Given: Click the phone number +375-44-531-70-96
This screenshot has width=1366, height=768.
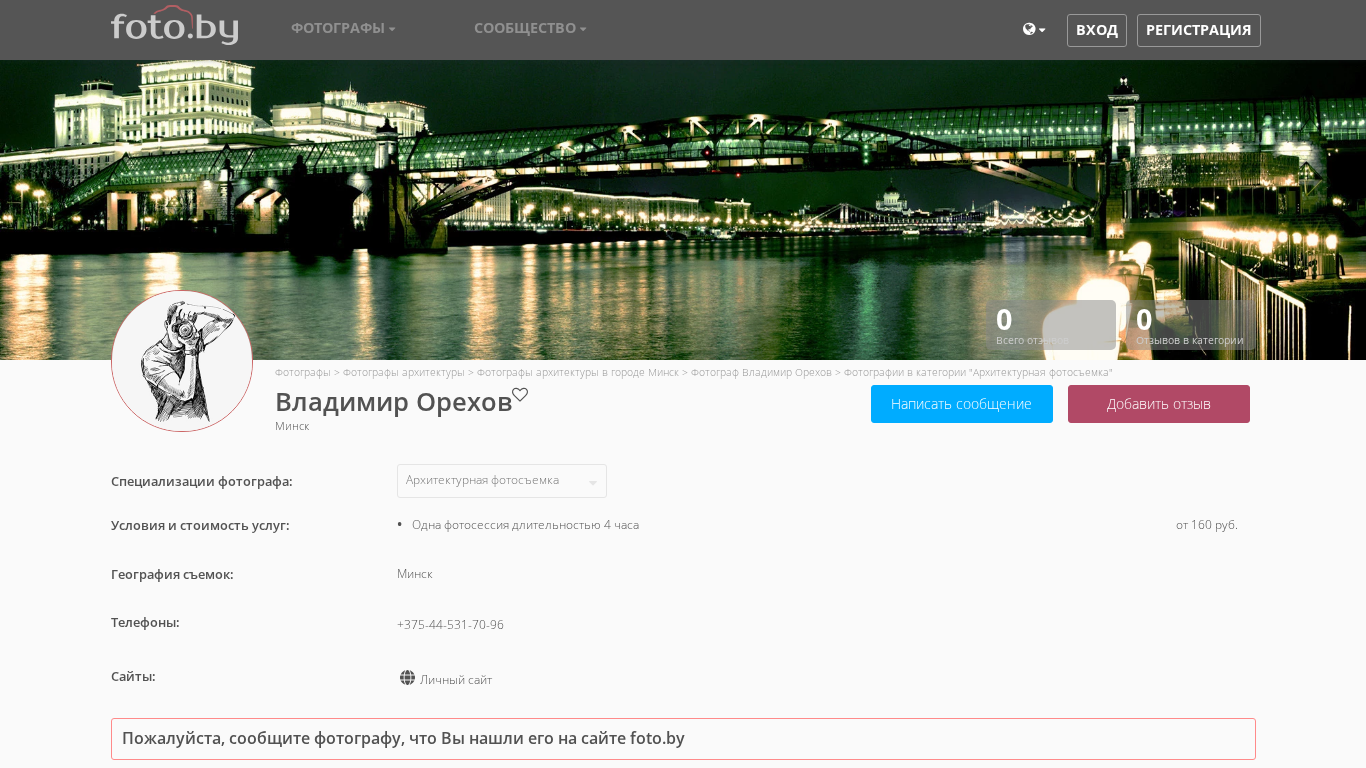Looking at the screenshot, I should point(450,625).
